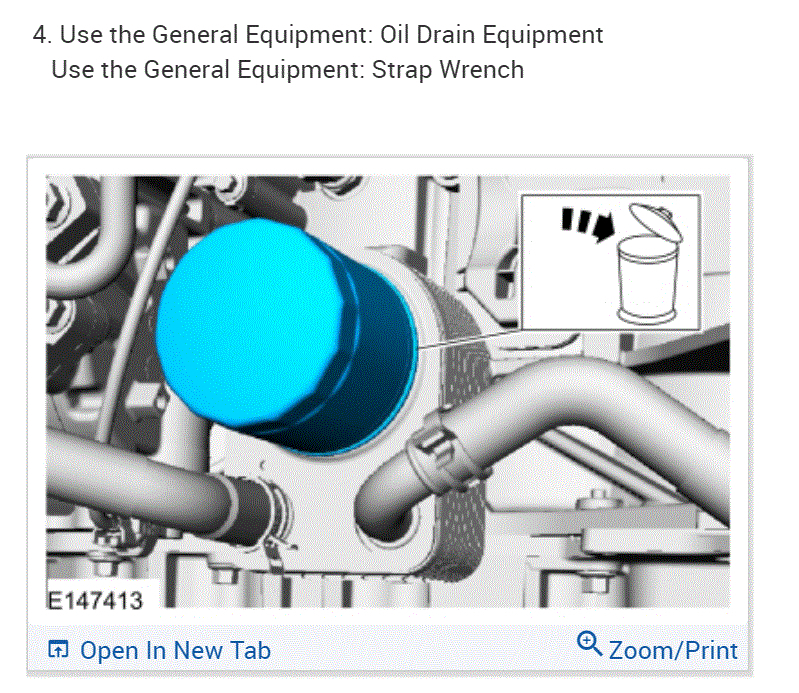Image resolution: width=799 pixels, height=693 pixels.
Task: Click the black dashed arrow symbol
Action: pos(588,224)
